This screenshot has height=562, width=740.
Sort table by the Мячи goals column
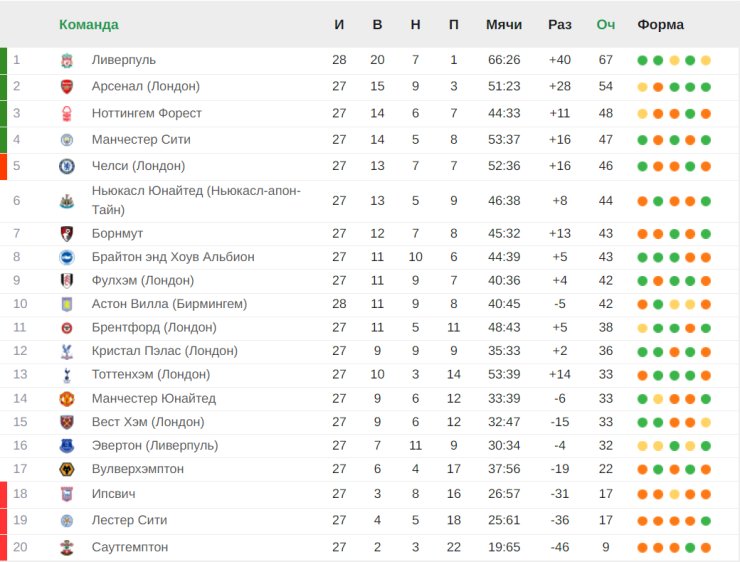pyautogui.click(x=503, y=24)
